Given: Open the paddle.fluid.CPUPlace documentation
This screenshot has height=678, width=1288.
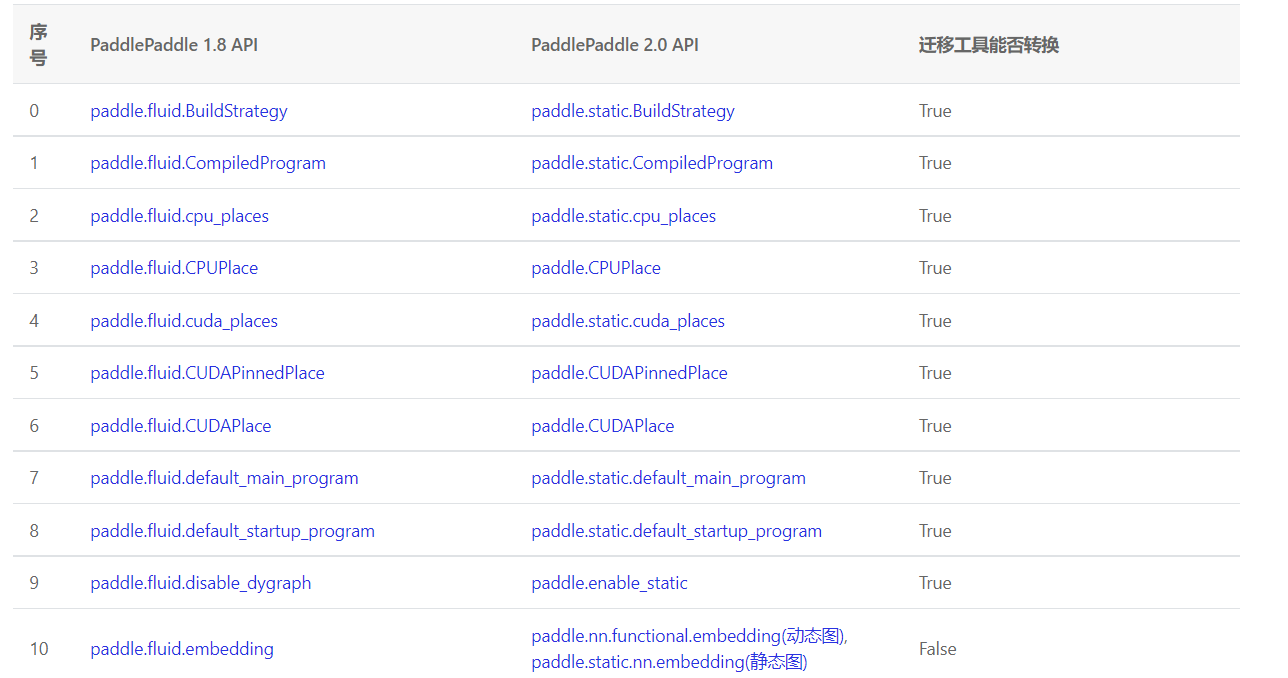Looking at the screenshot, I should pos(174,268).
